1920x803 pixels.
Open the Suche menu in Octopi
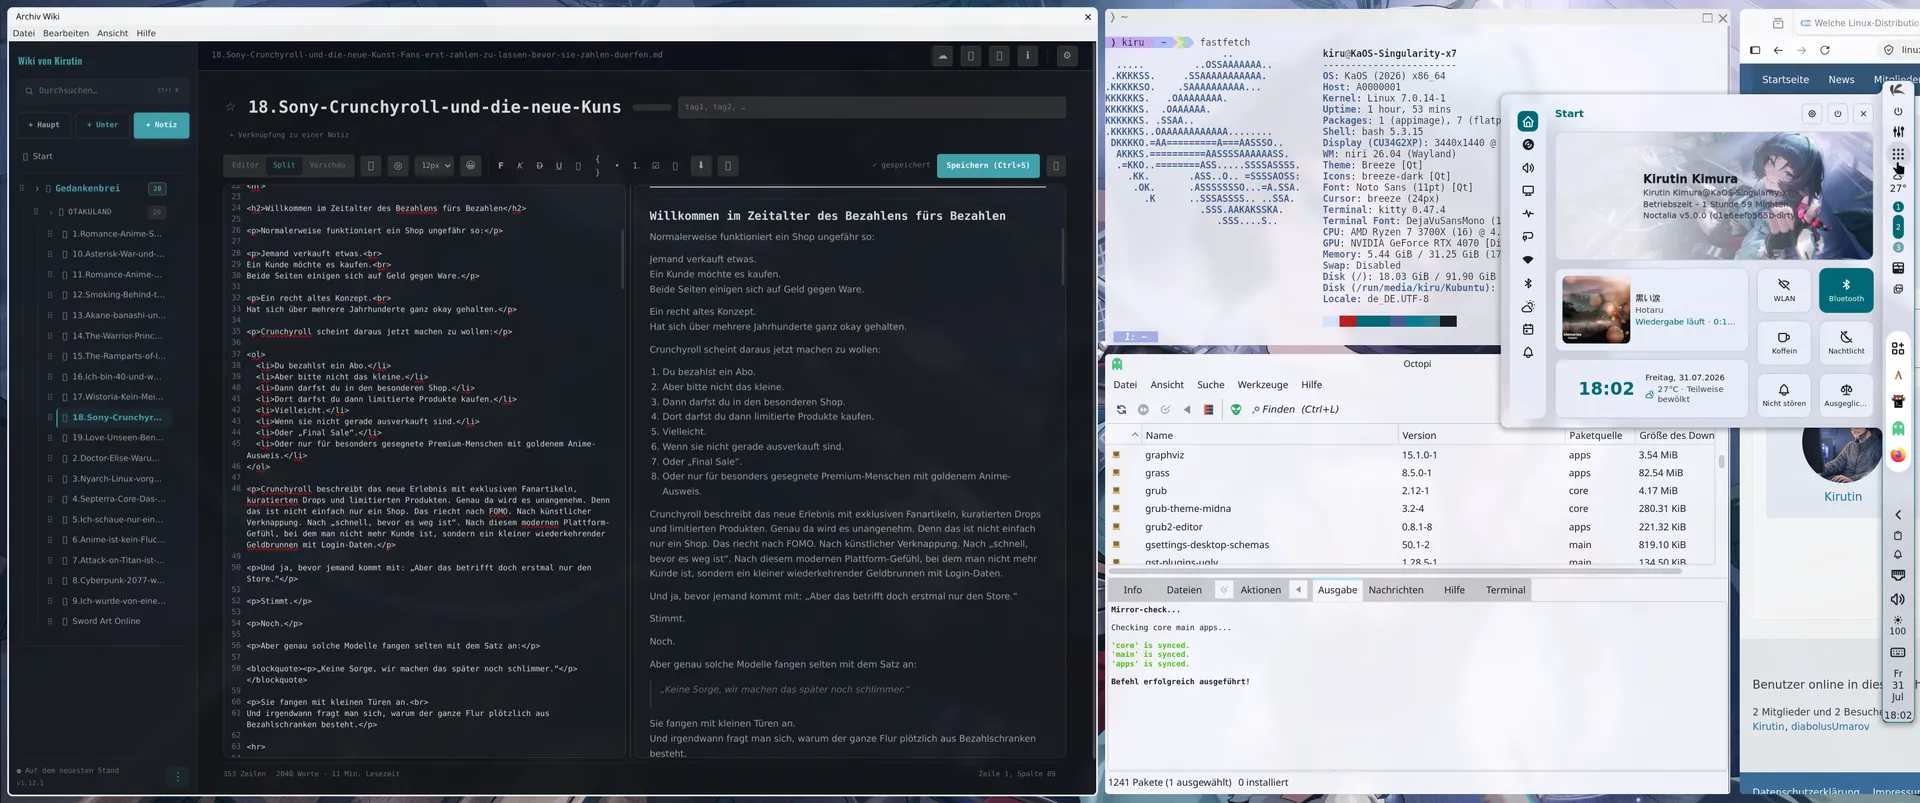[1210, 385]
